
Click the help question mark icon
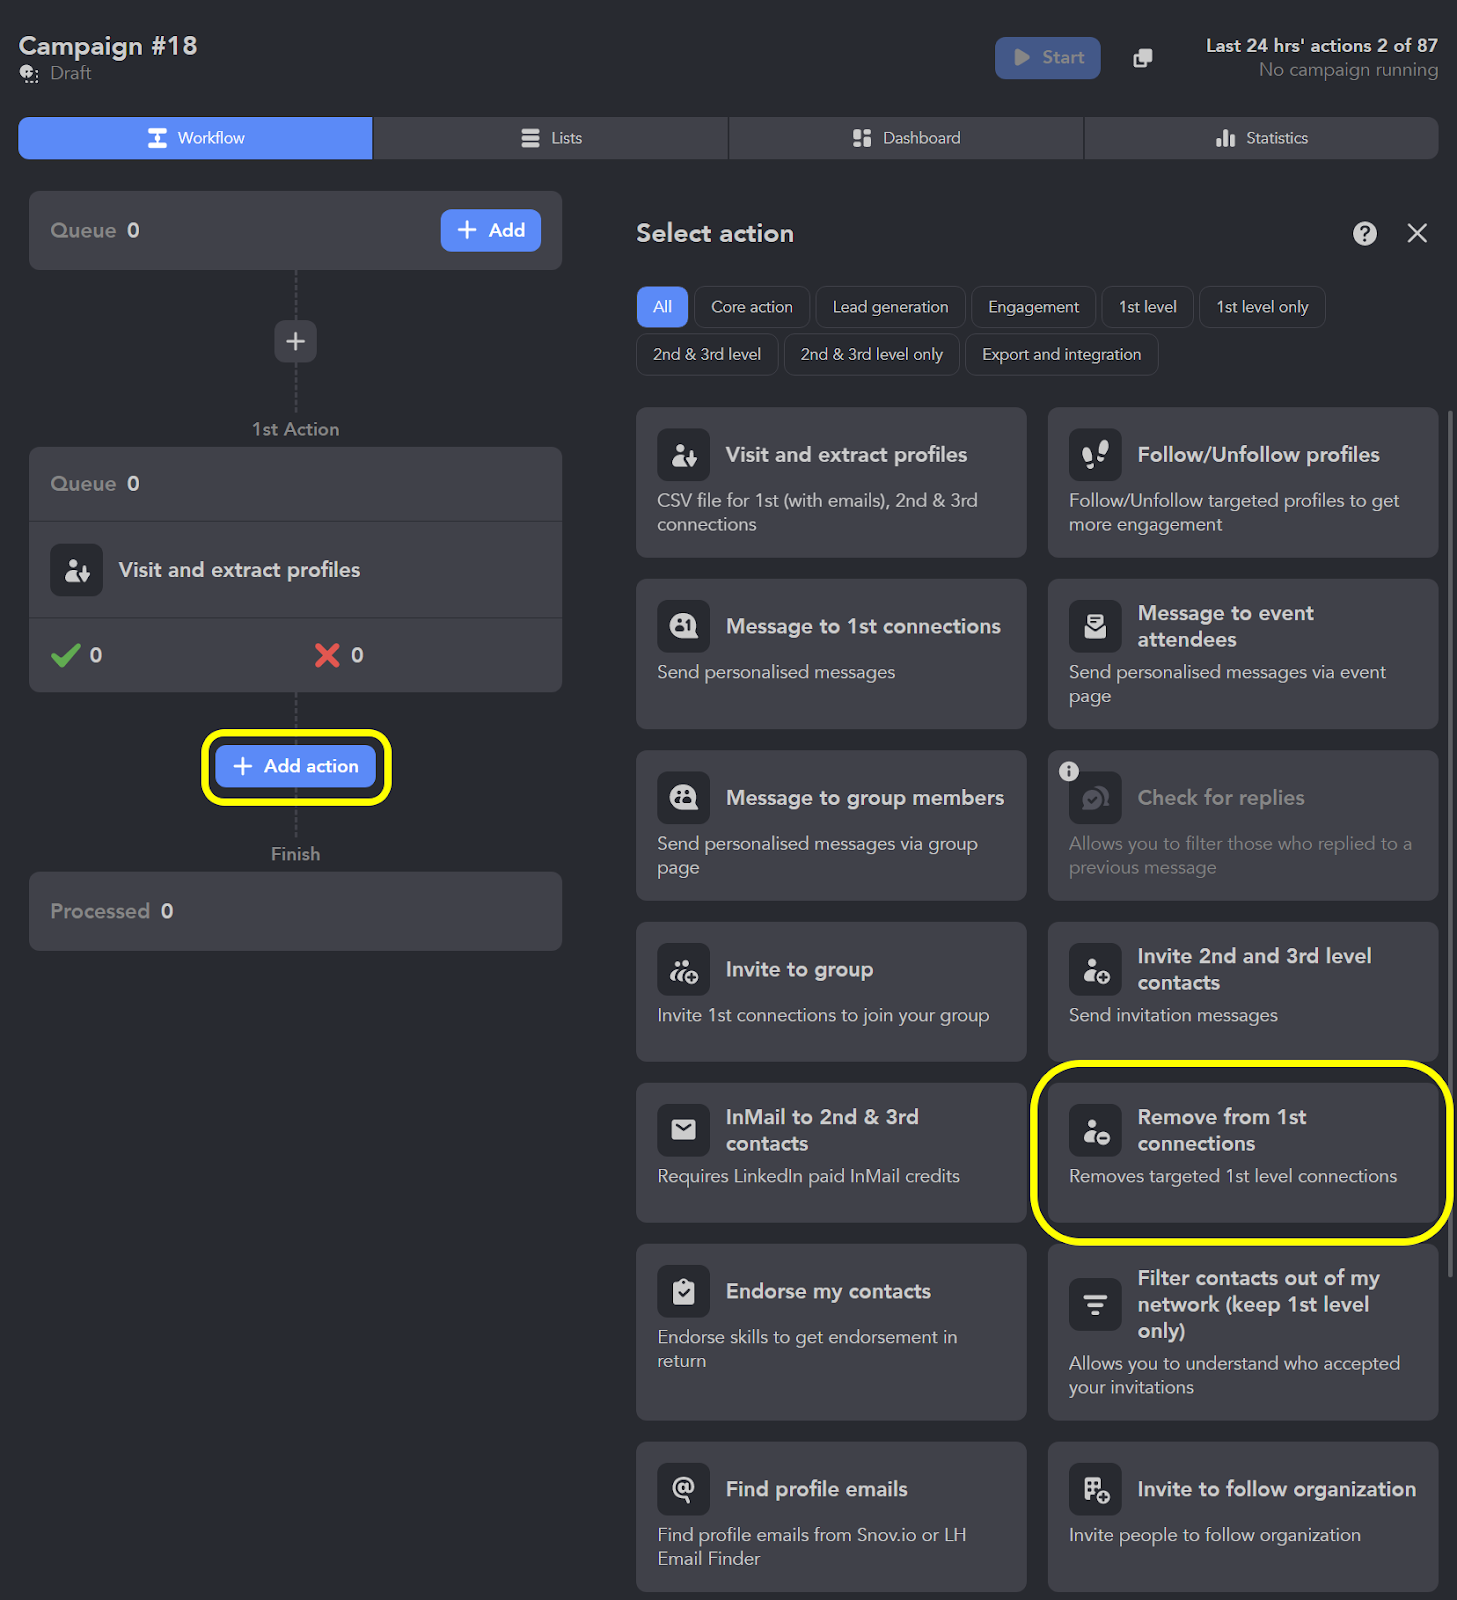tap(1364, 233)
